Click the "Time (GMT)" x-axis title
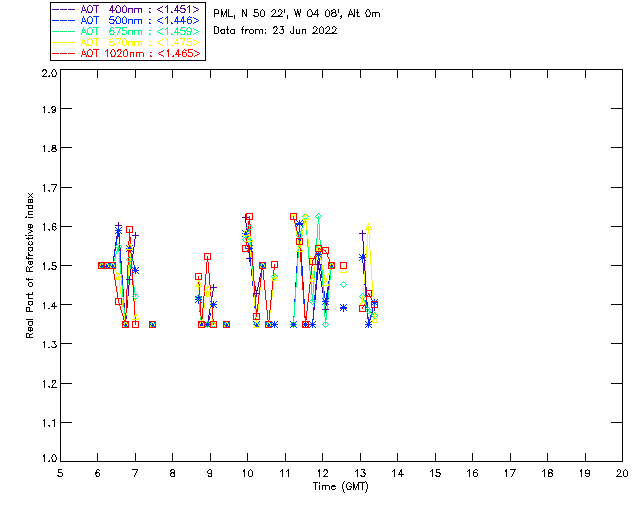The width and height of the screenshot is (640, 512). [341, 485]
